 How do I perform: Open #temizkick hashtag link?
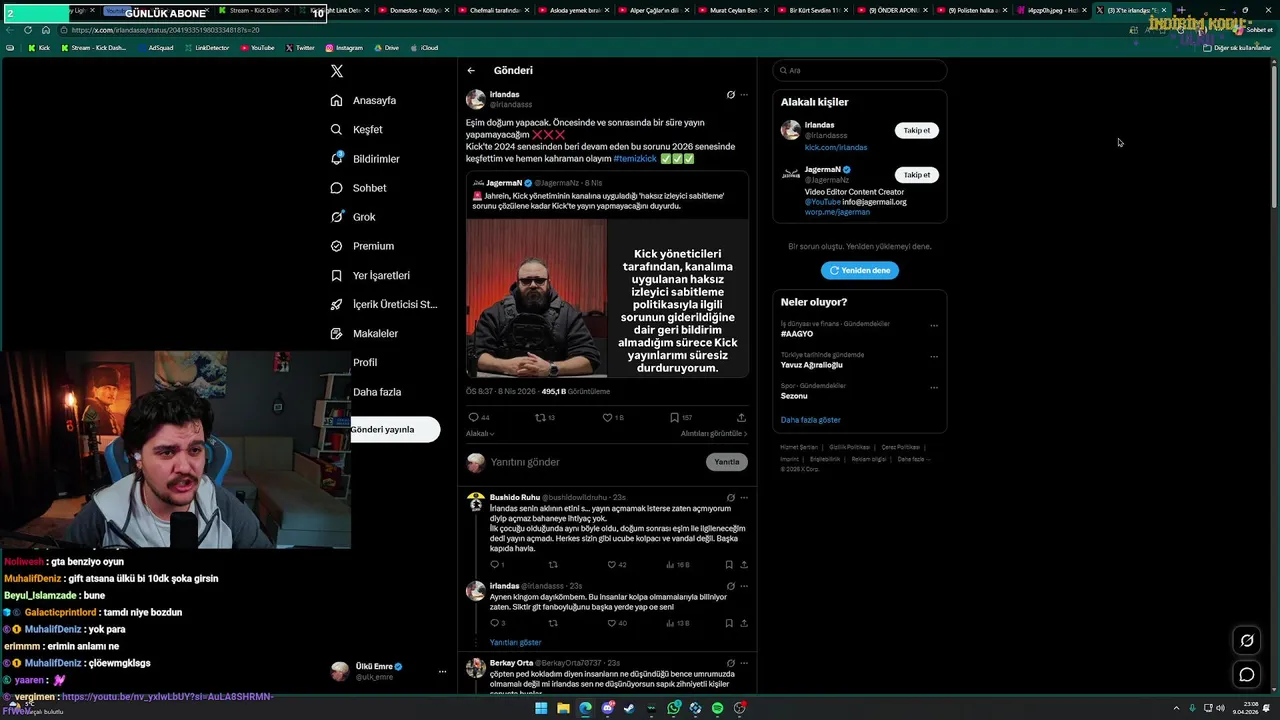pyautogui.click(x=635, y=158)
